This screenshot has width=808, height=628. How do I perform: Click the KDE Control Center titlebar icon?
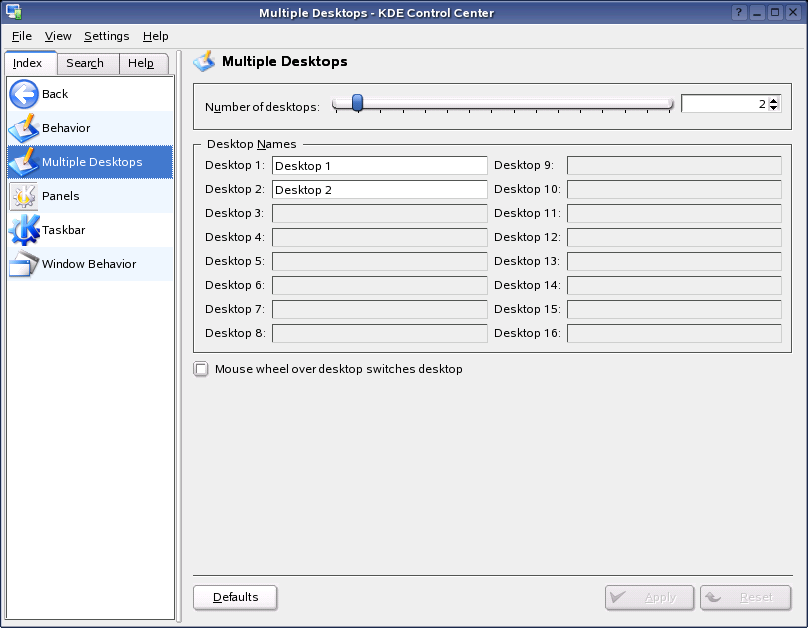pyautogui.click(x=13, y=12)
